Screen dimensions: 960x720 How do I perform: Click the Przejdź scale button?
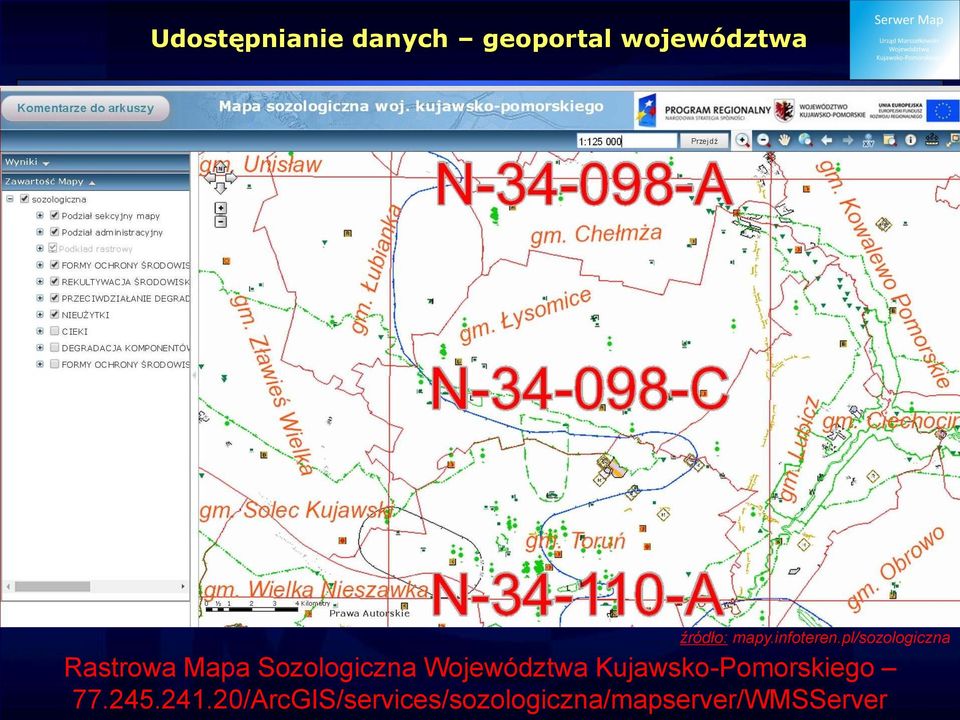tap(704, 141)
